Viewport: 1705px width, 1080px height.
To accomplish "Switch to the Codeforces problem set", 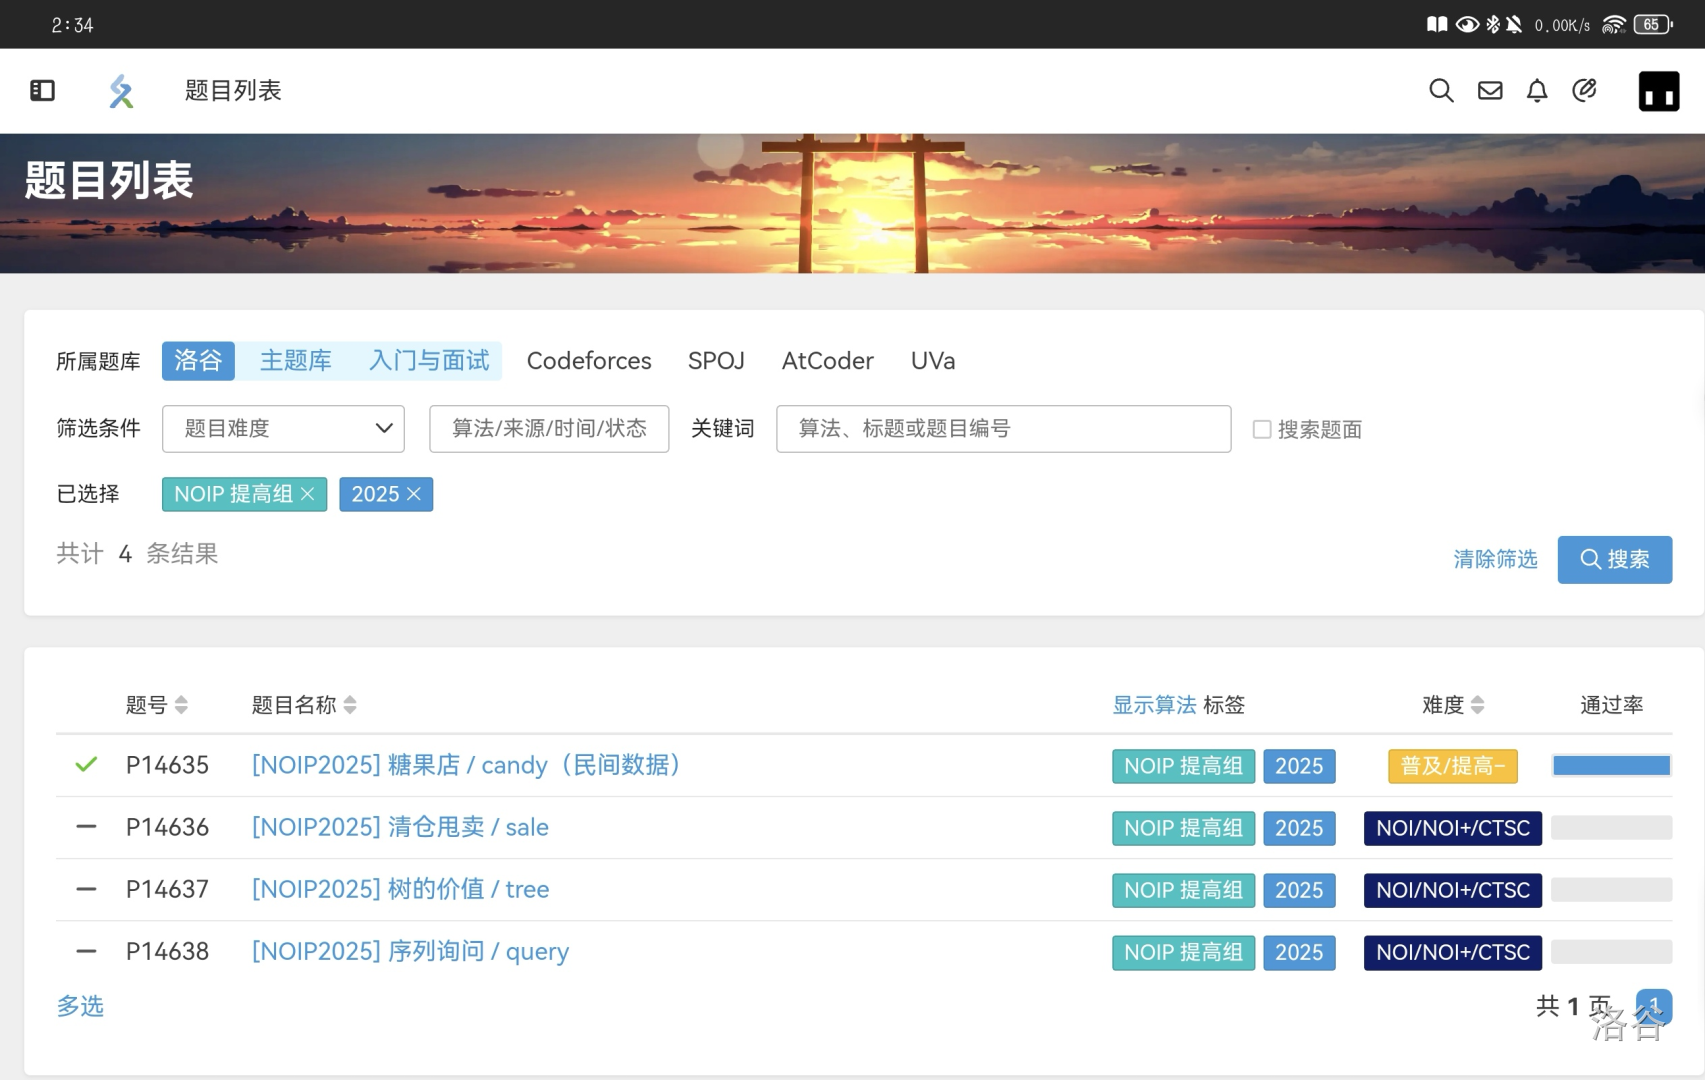I will click(588, 361).
